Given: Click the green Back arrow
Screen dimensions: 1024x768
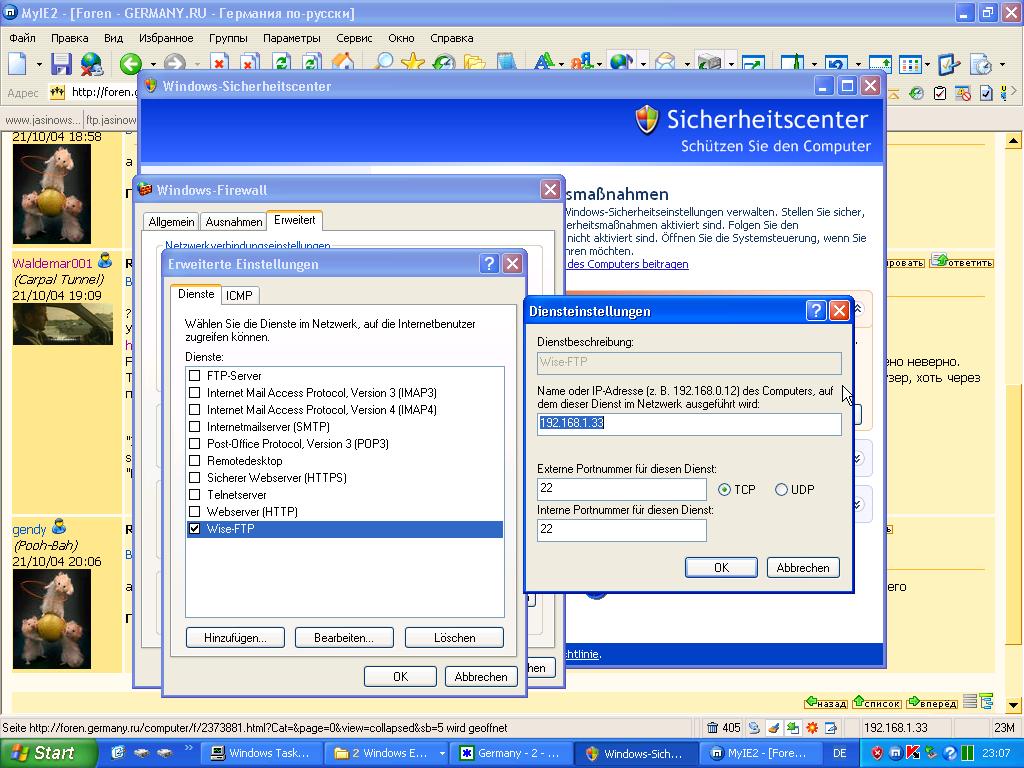Looking at the screenshot, I should click(x=131, y=63).
